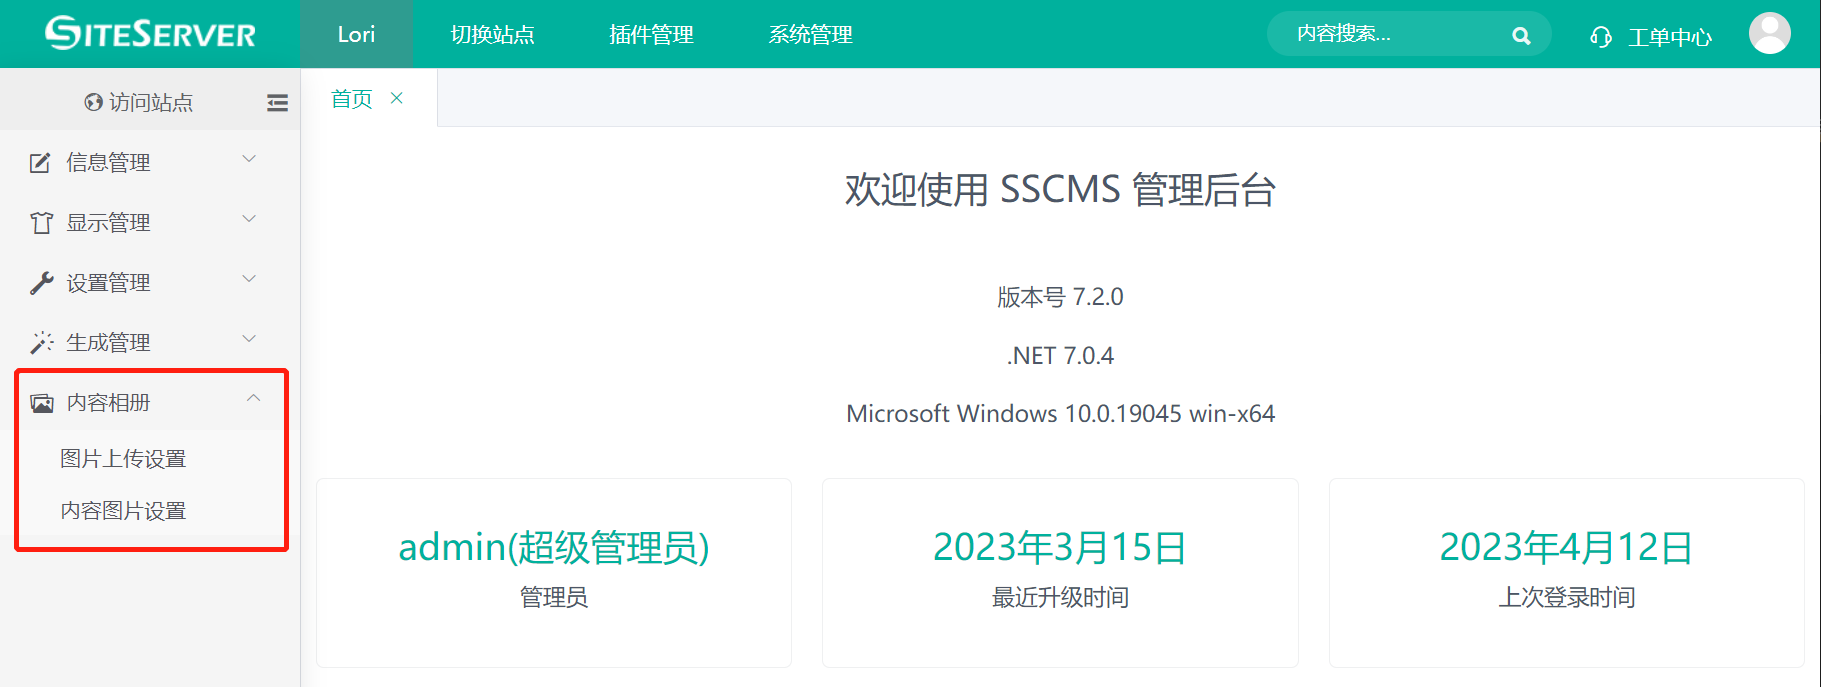Select the 首页 tab
The width and height of the screenshot is (1821, 687).
351,99
